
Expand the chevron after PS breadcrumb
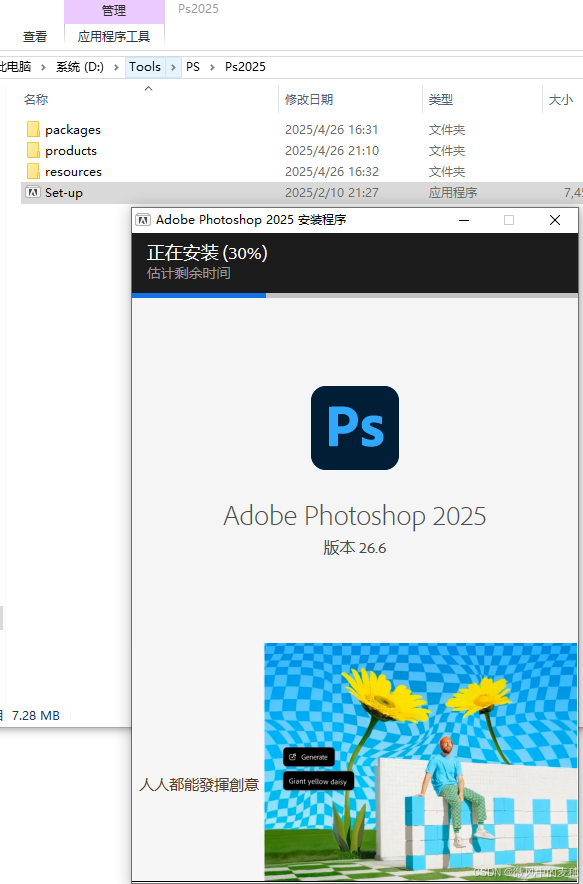click(x=213, y=67)
